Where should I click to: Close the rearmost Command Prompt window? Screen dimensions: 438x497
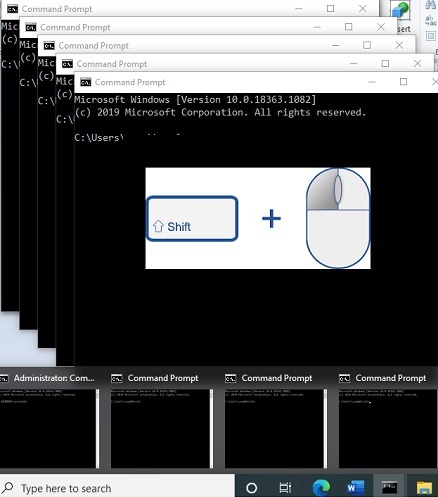click(362, 9)
